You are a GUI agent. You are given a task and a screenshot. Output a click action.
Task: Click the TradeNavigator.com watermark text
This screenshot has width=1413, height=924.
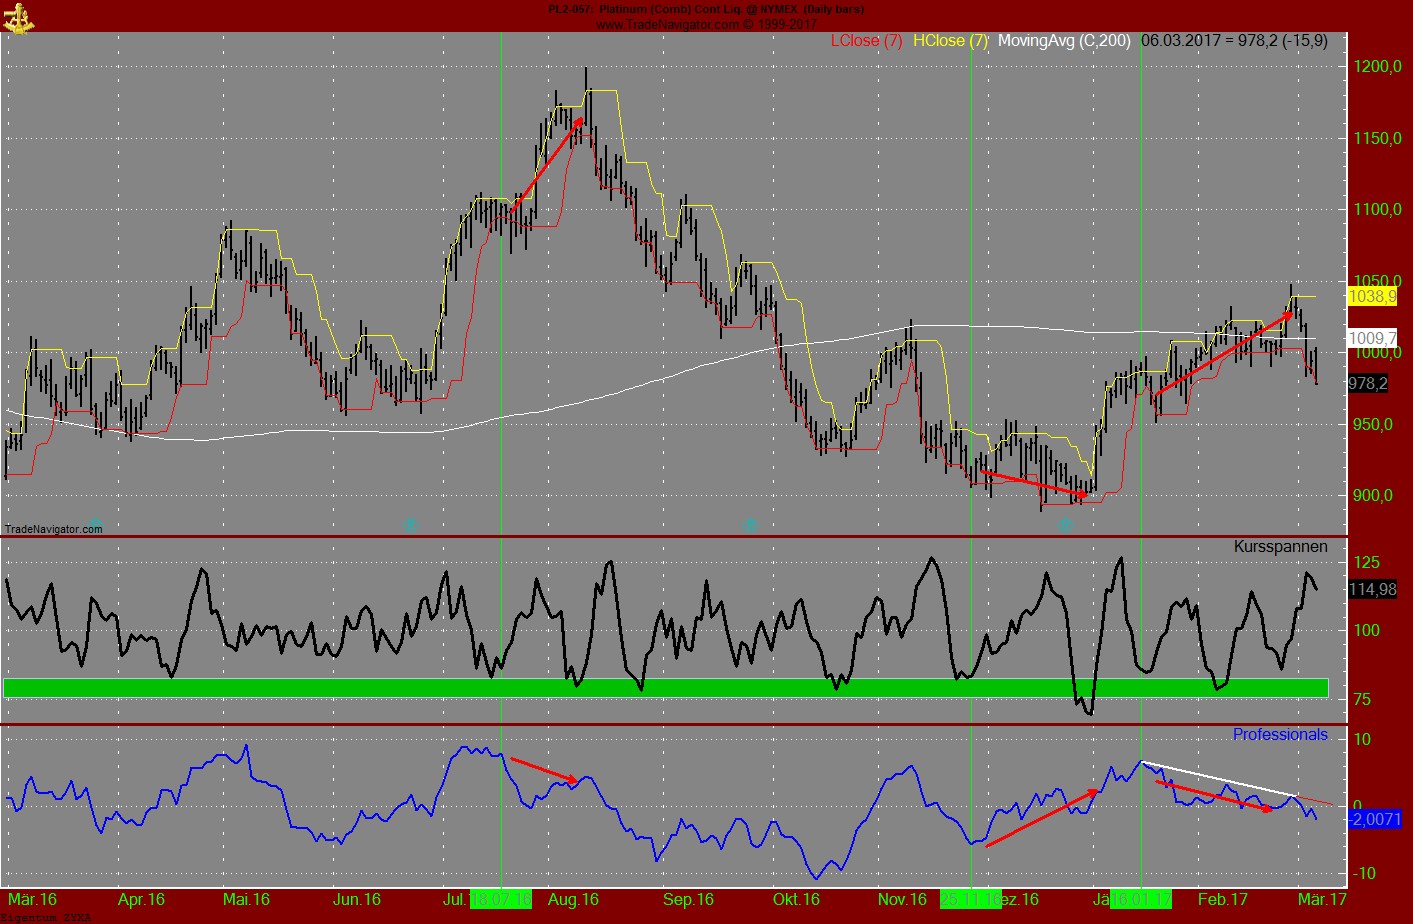(x=54, y=528)
